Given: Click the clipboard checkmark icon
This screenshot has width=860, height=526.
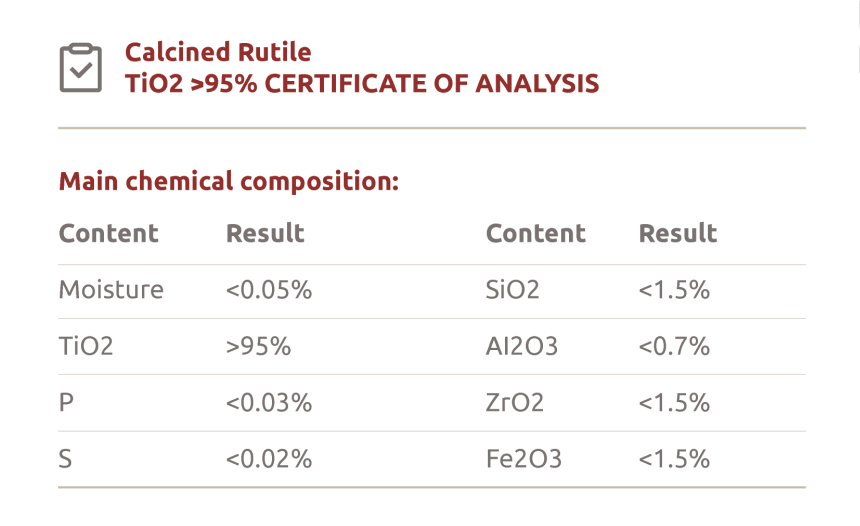Looking at the screenshot, I should pyautogui.click(x=80, y=67).
